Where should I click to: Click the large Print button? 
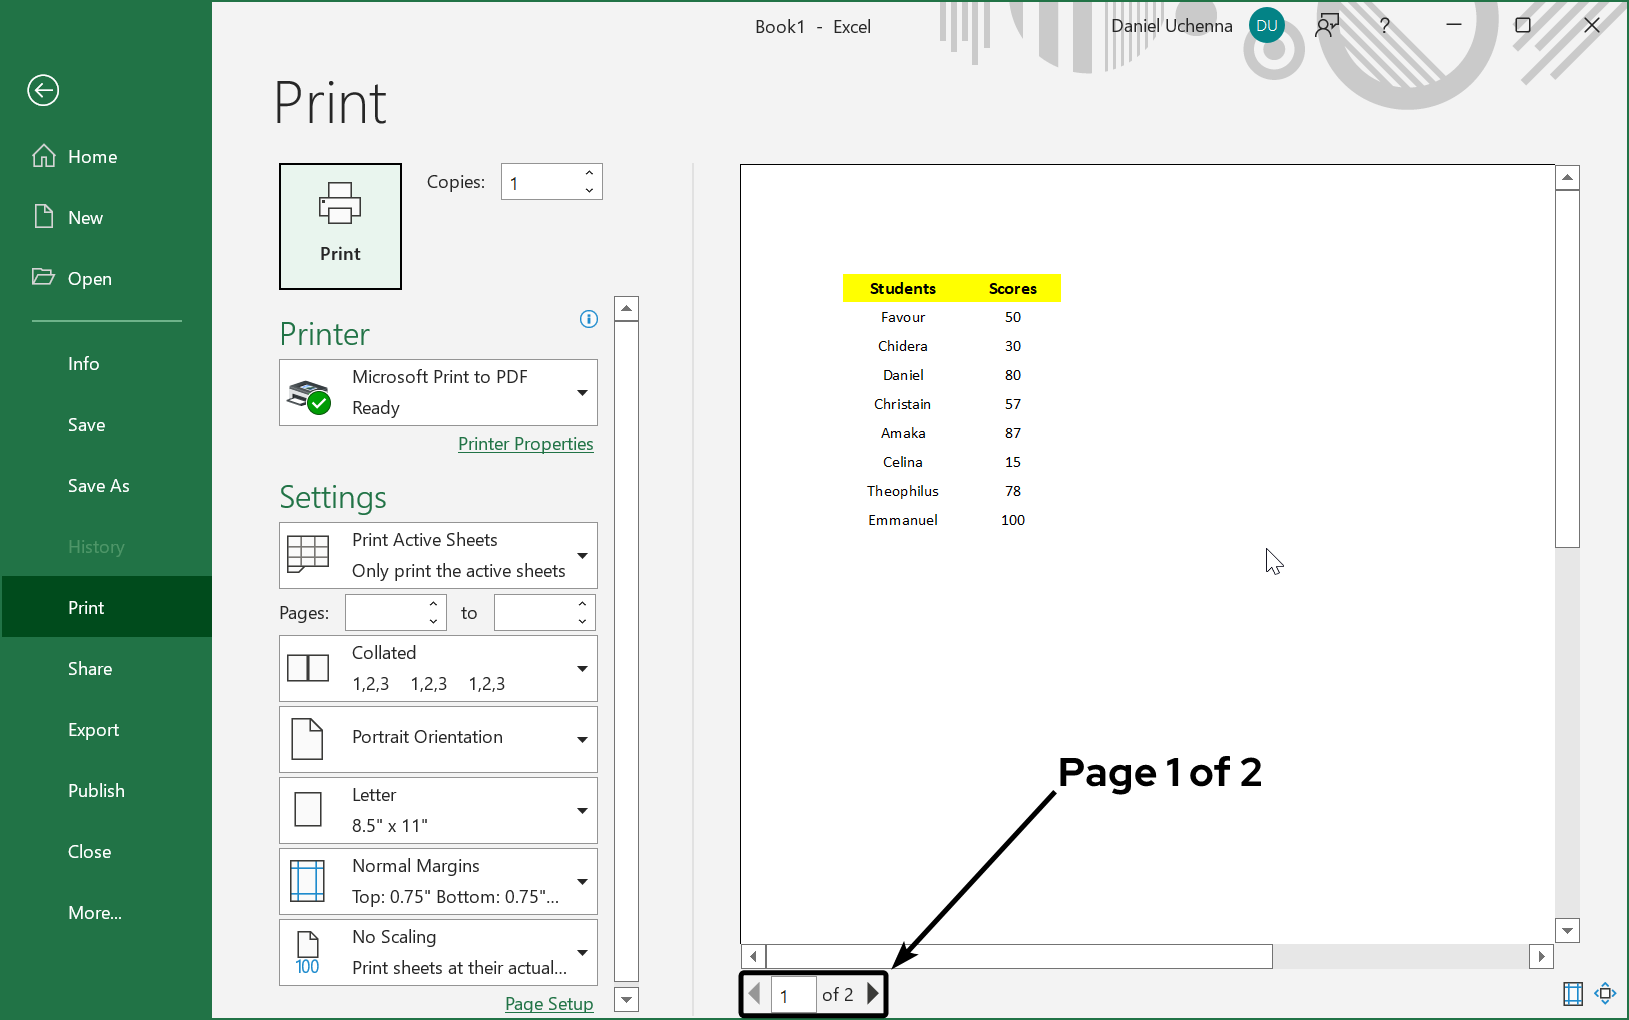tap(340, 226)
